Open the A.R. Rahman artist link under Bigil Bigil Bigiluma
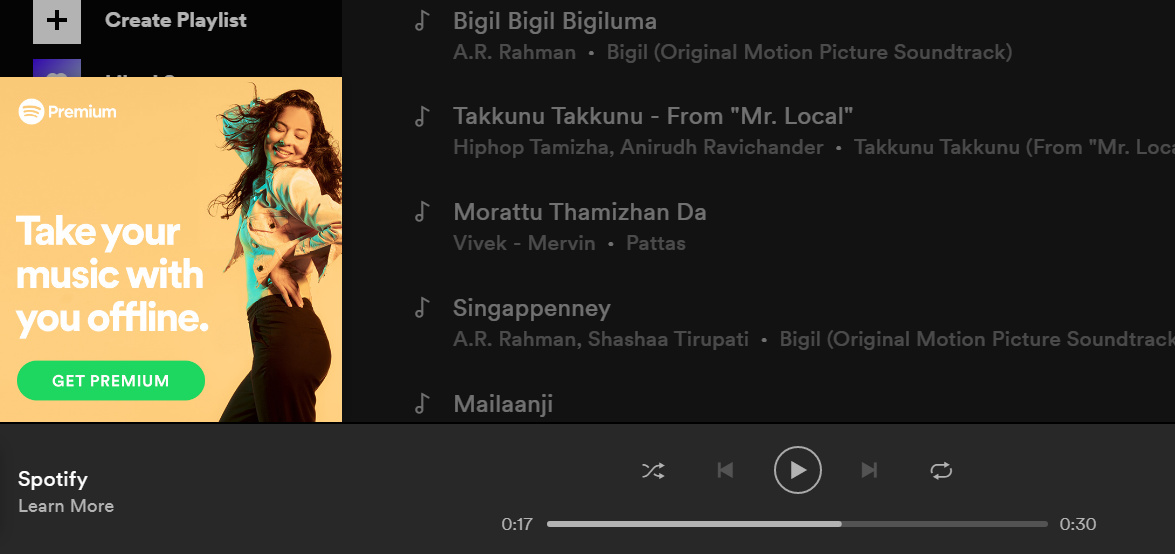 pyautogui.click(x=515, y=52)
